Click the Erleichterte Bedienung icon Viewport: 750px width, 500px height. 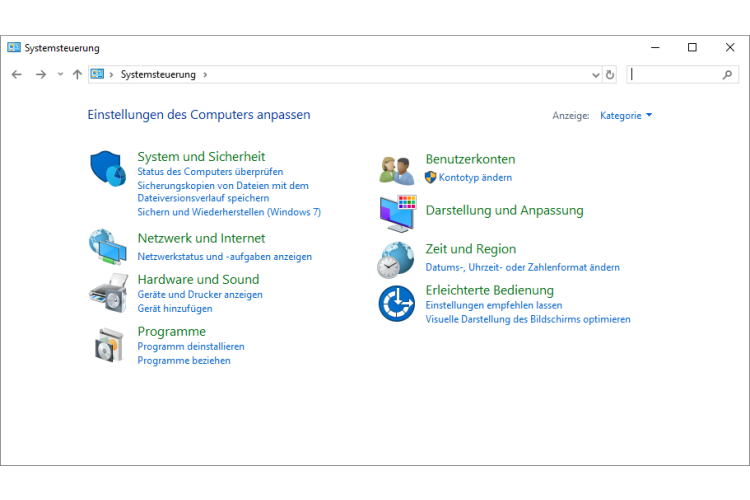tap(396, 302)
